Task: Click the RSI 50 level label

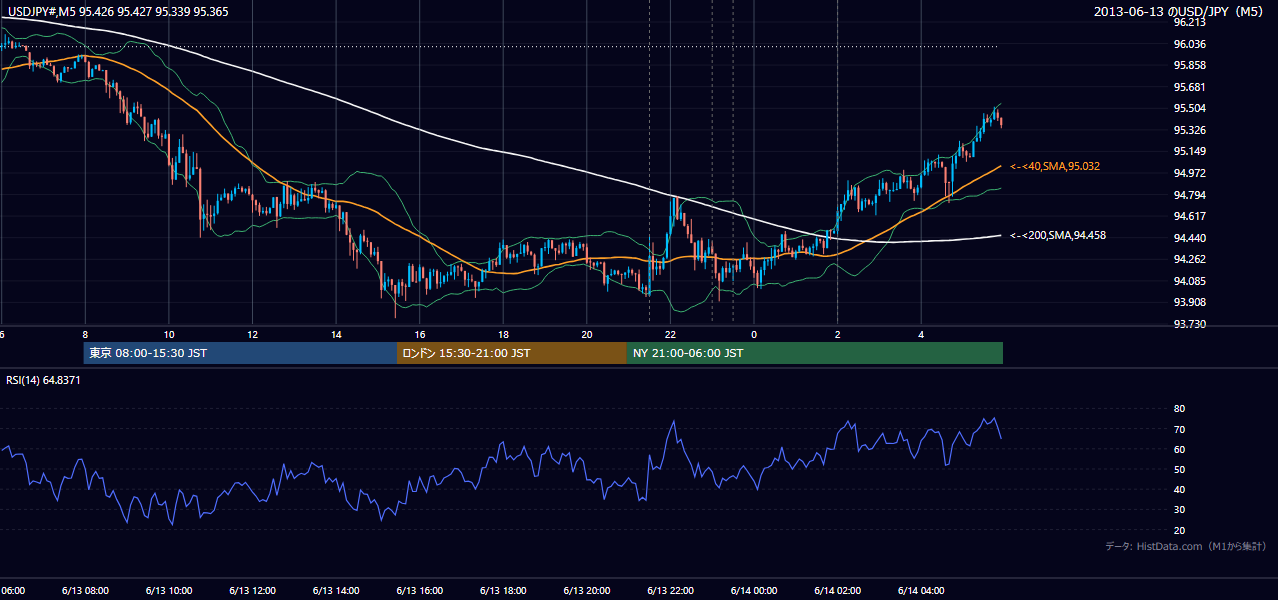Action: tap(1180, 469)
